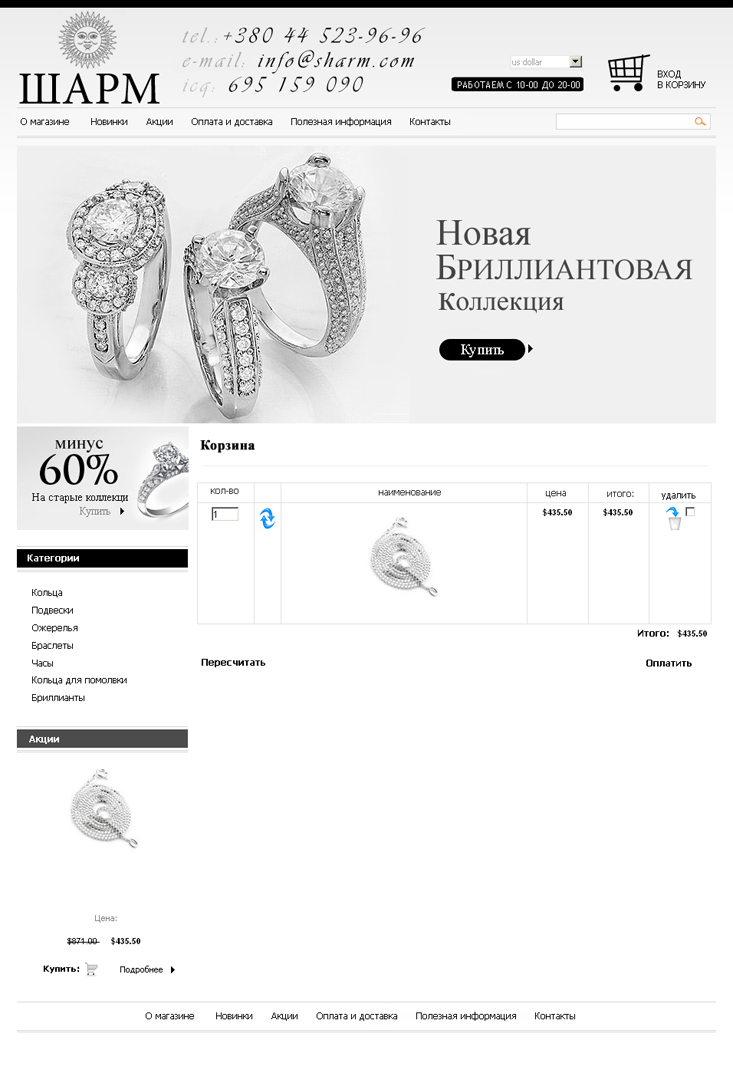Select Кольца category in sidebar
Screen dimensions: 733x1073
[47, 593]
